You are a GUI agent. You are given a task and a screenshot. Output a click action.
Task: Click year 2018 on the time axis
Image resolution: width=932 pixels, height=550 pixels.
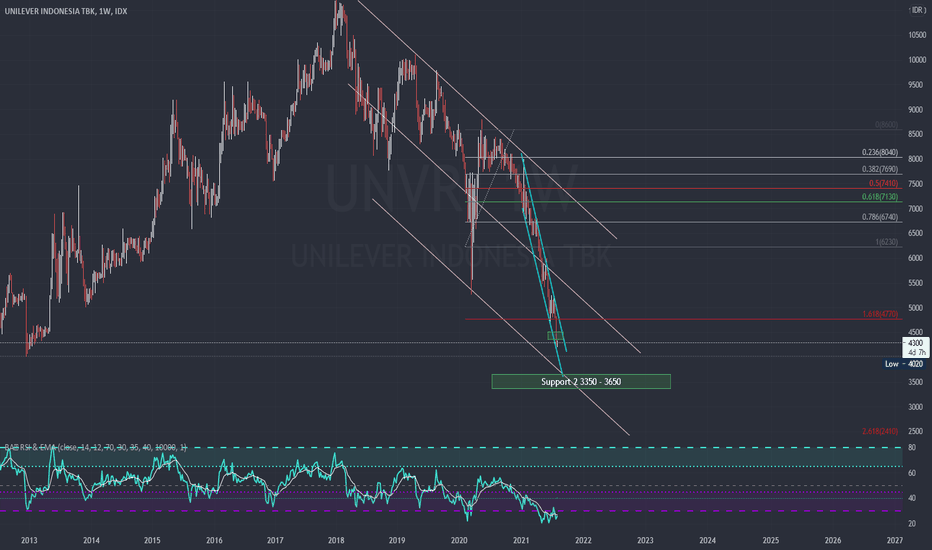[336, 540]
